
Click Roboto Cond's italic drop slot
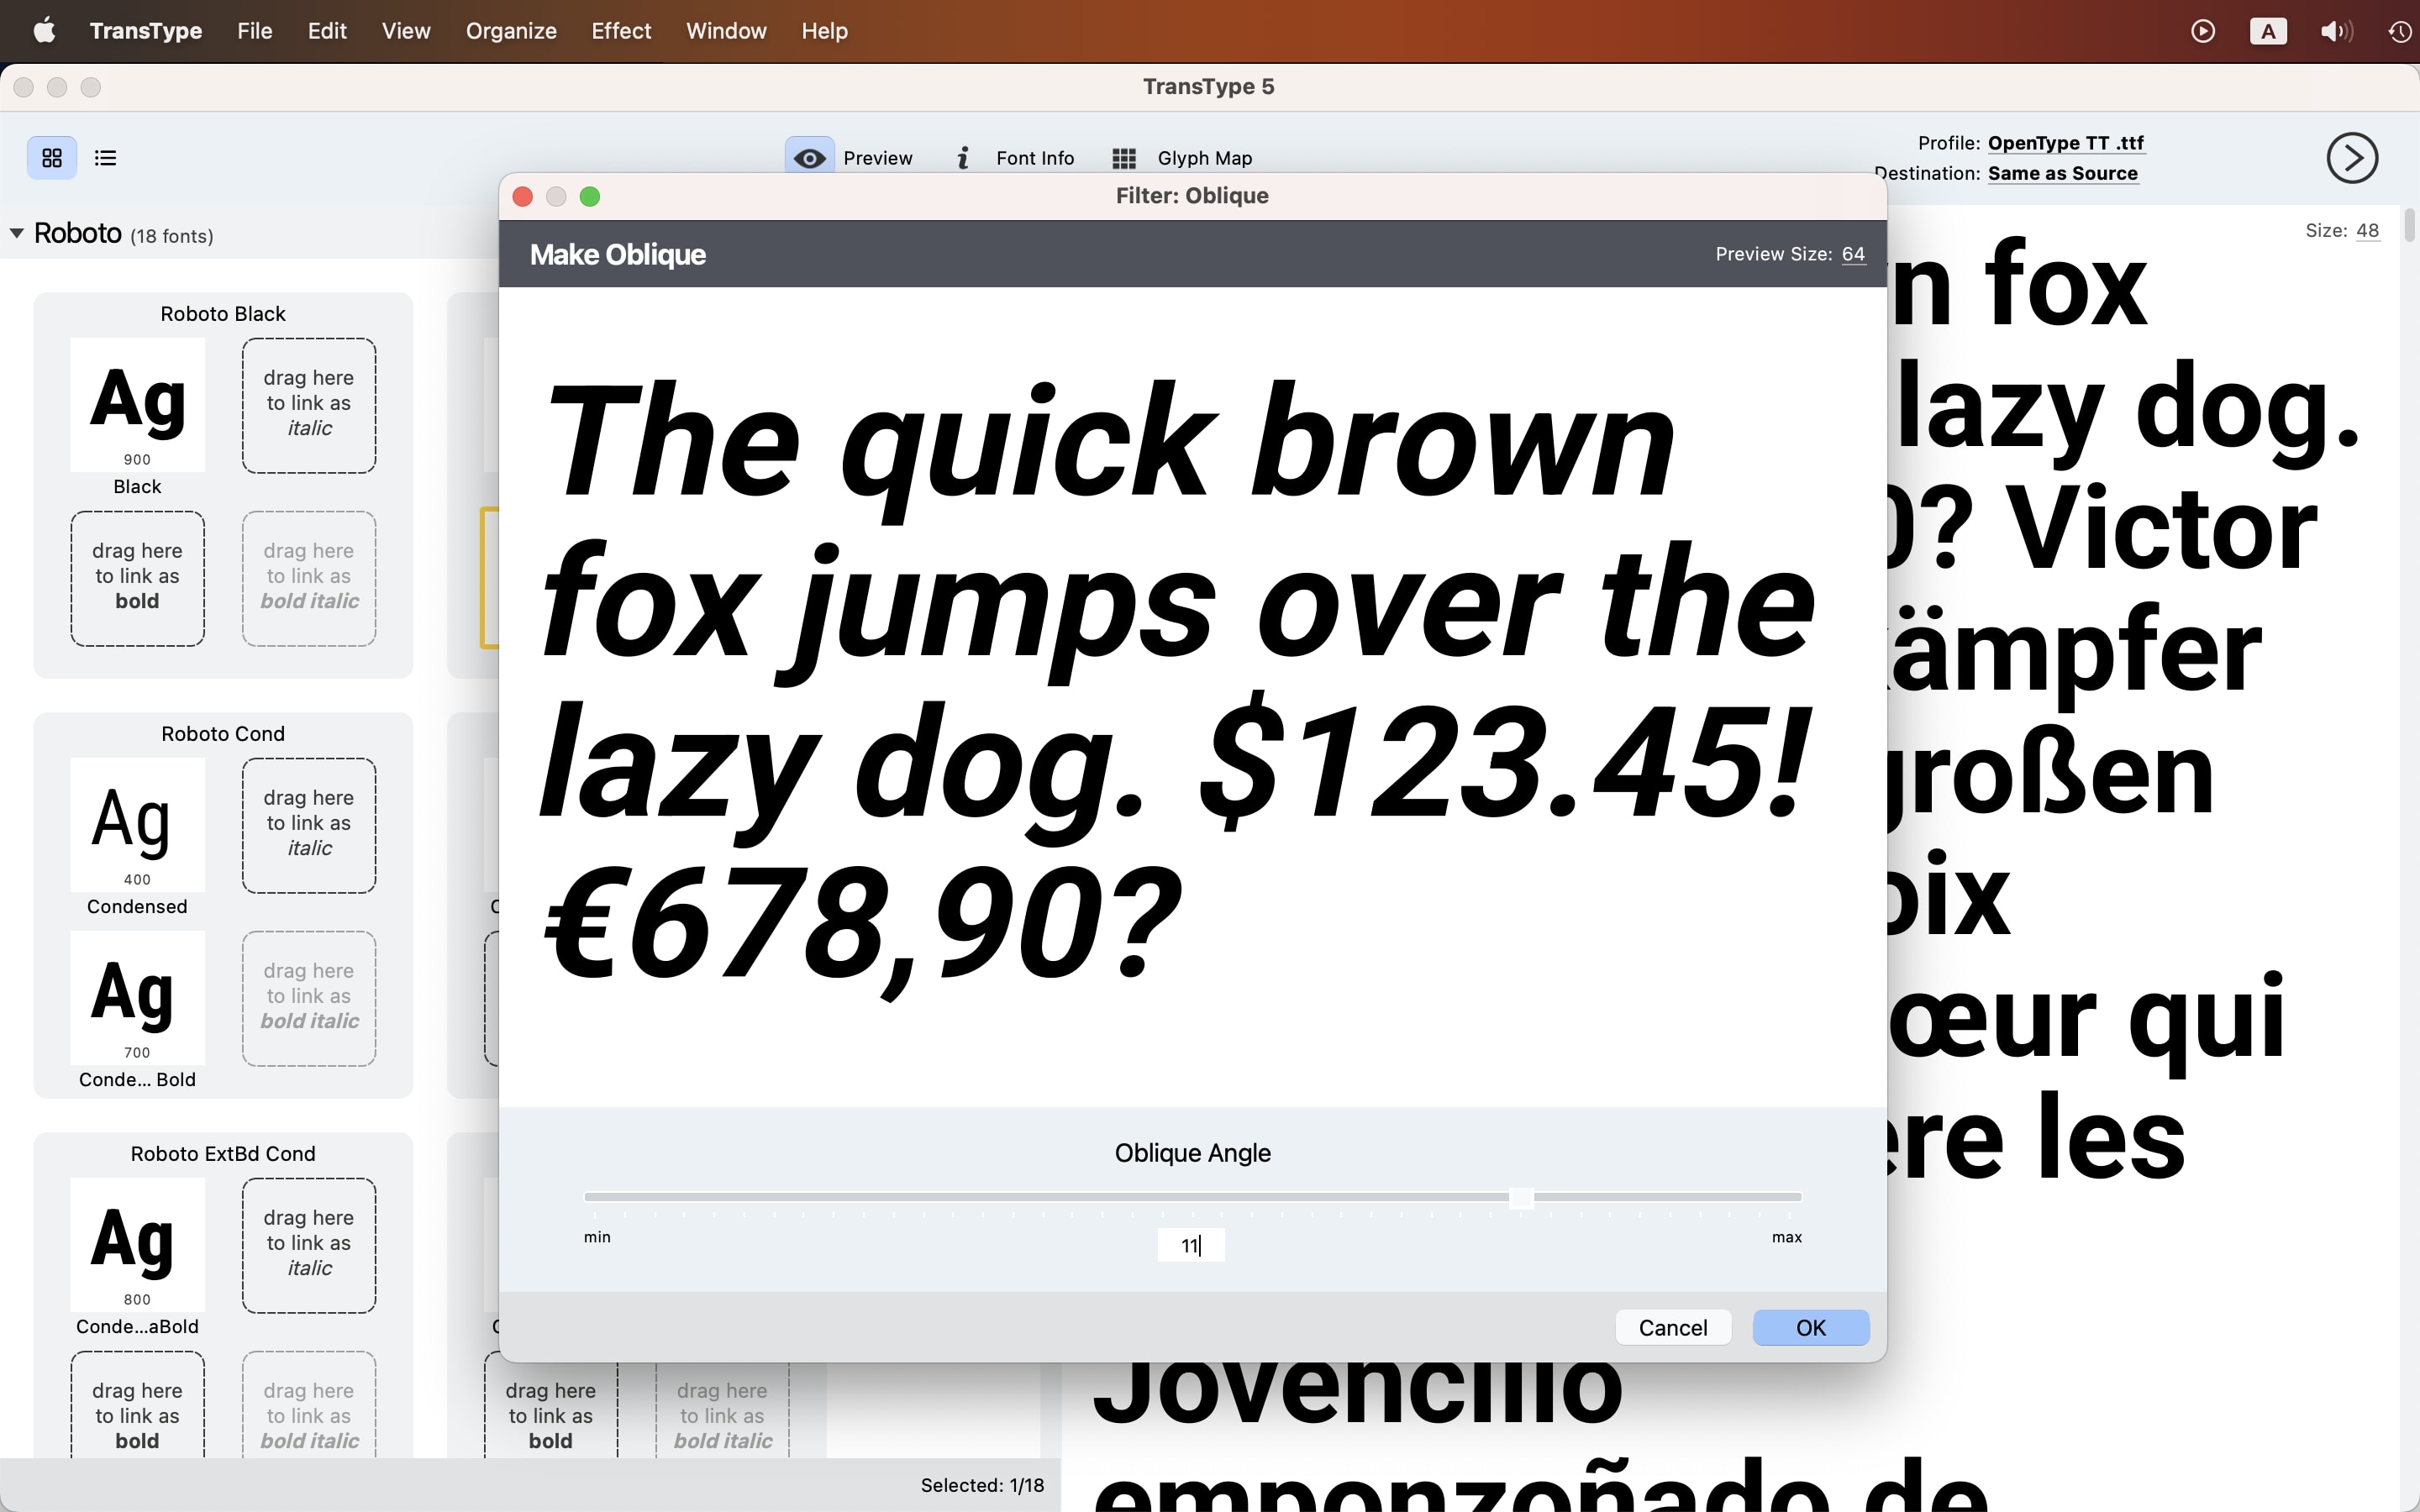(x=309, y=825)
